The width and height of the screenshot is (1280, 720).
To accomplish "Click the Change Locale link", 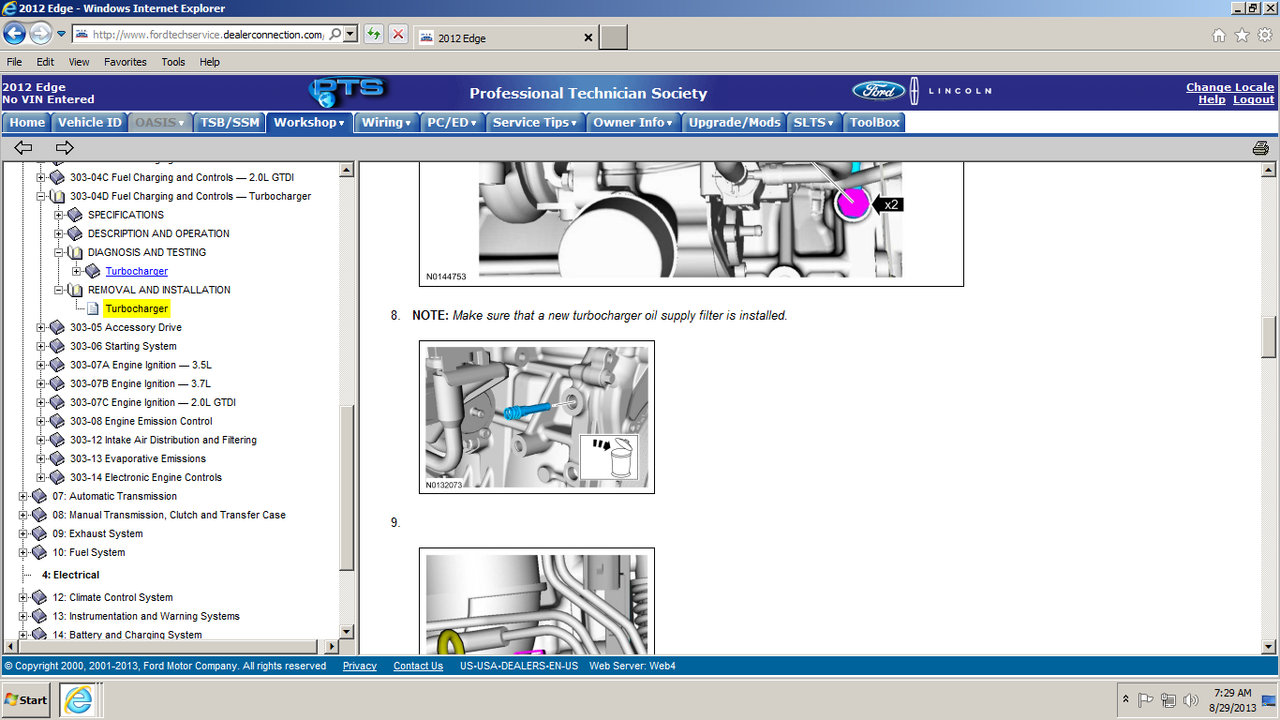I will pyautogui.click(x=1230, y=87).
